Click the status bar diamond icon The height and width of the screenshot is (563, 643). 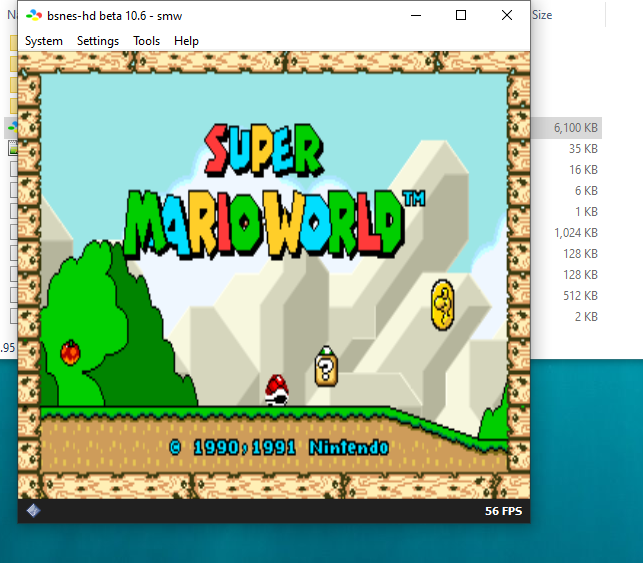click(x=33, y=511)
